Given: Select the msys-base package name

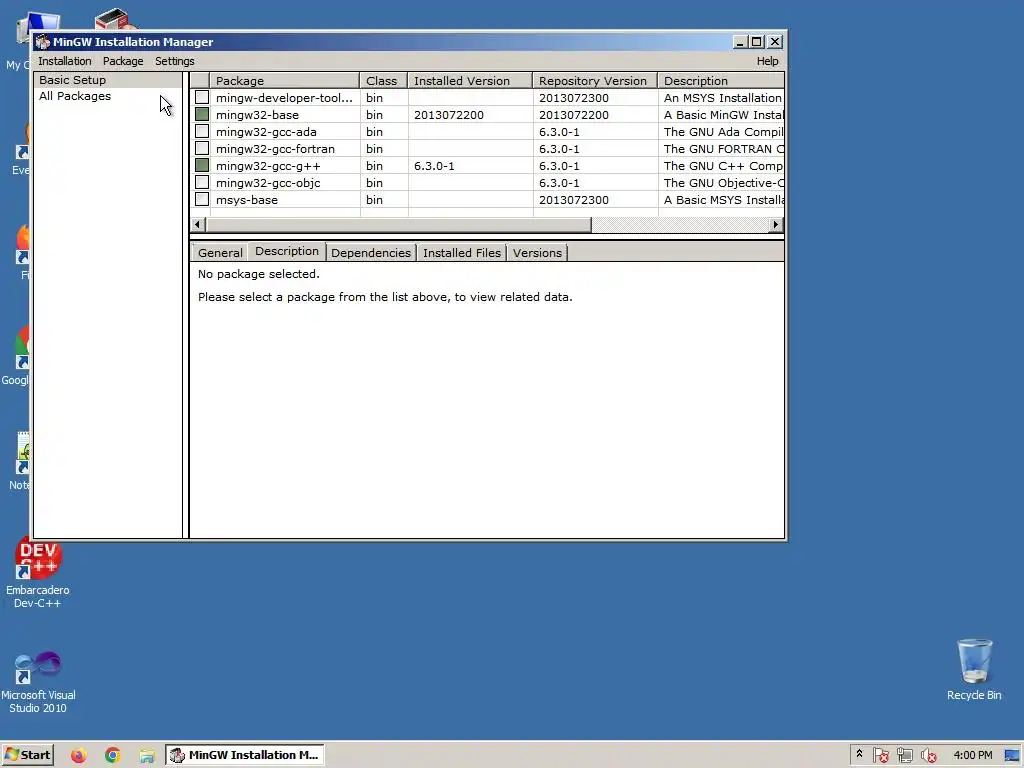Looking at the screenshot, I should (247, 200).
